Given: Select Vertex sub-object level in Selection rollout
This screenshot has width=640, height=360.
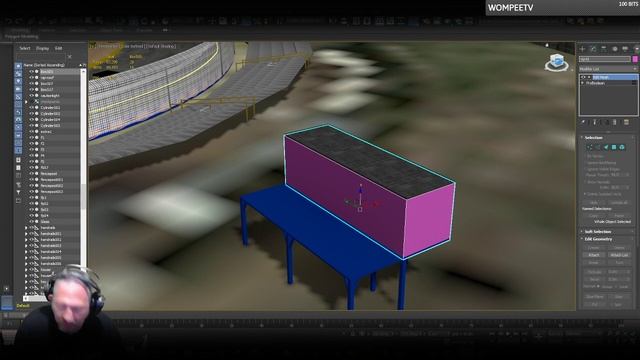Looking at the screenshot, I should pyautogui.click(x=589, y=147).
